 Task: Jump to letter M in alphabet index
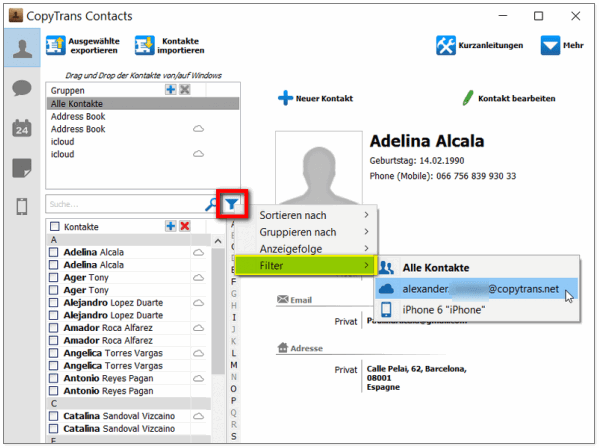(234, 365)
